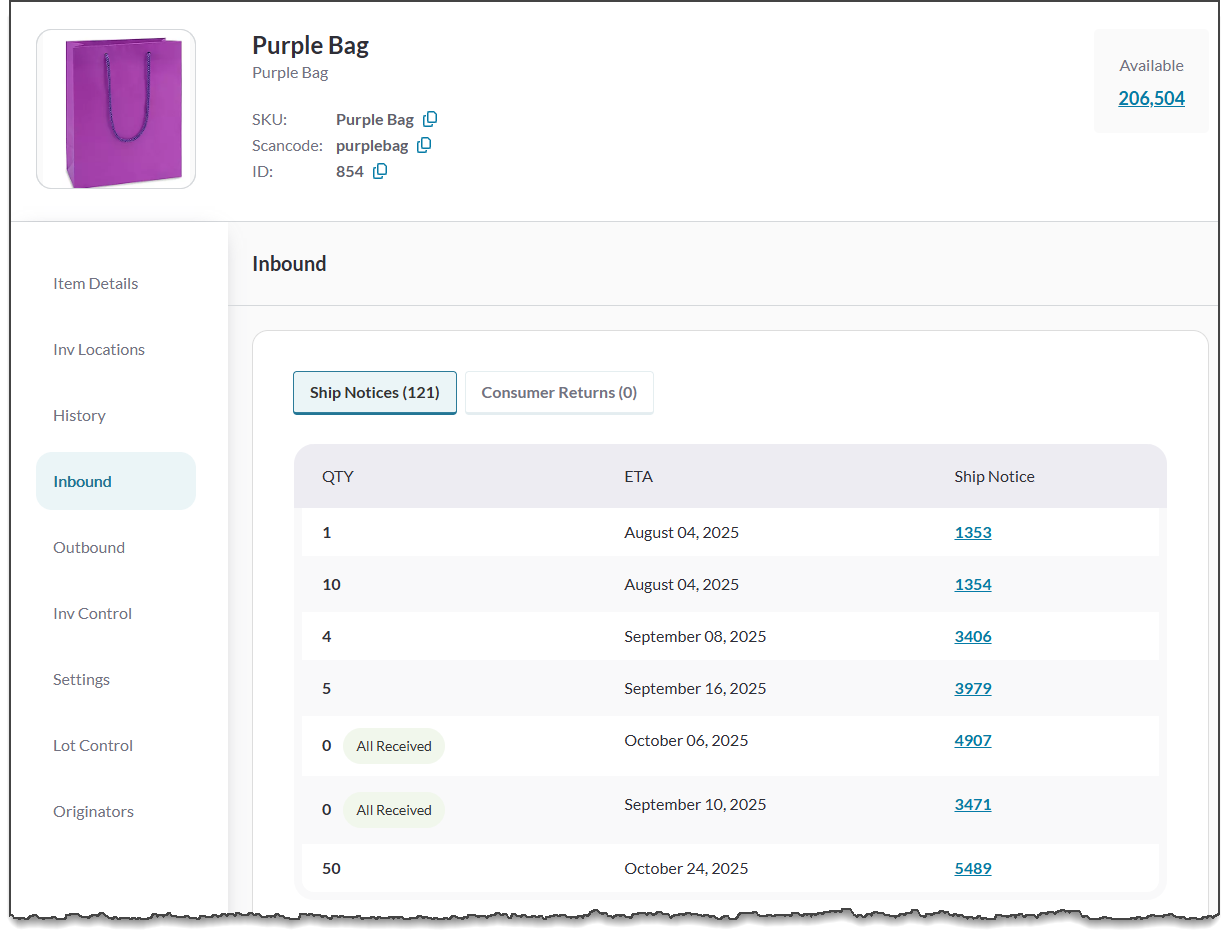Navigate to the Outbound section
Screen dimensions: 1229x938
[x=89, y=547]
